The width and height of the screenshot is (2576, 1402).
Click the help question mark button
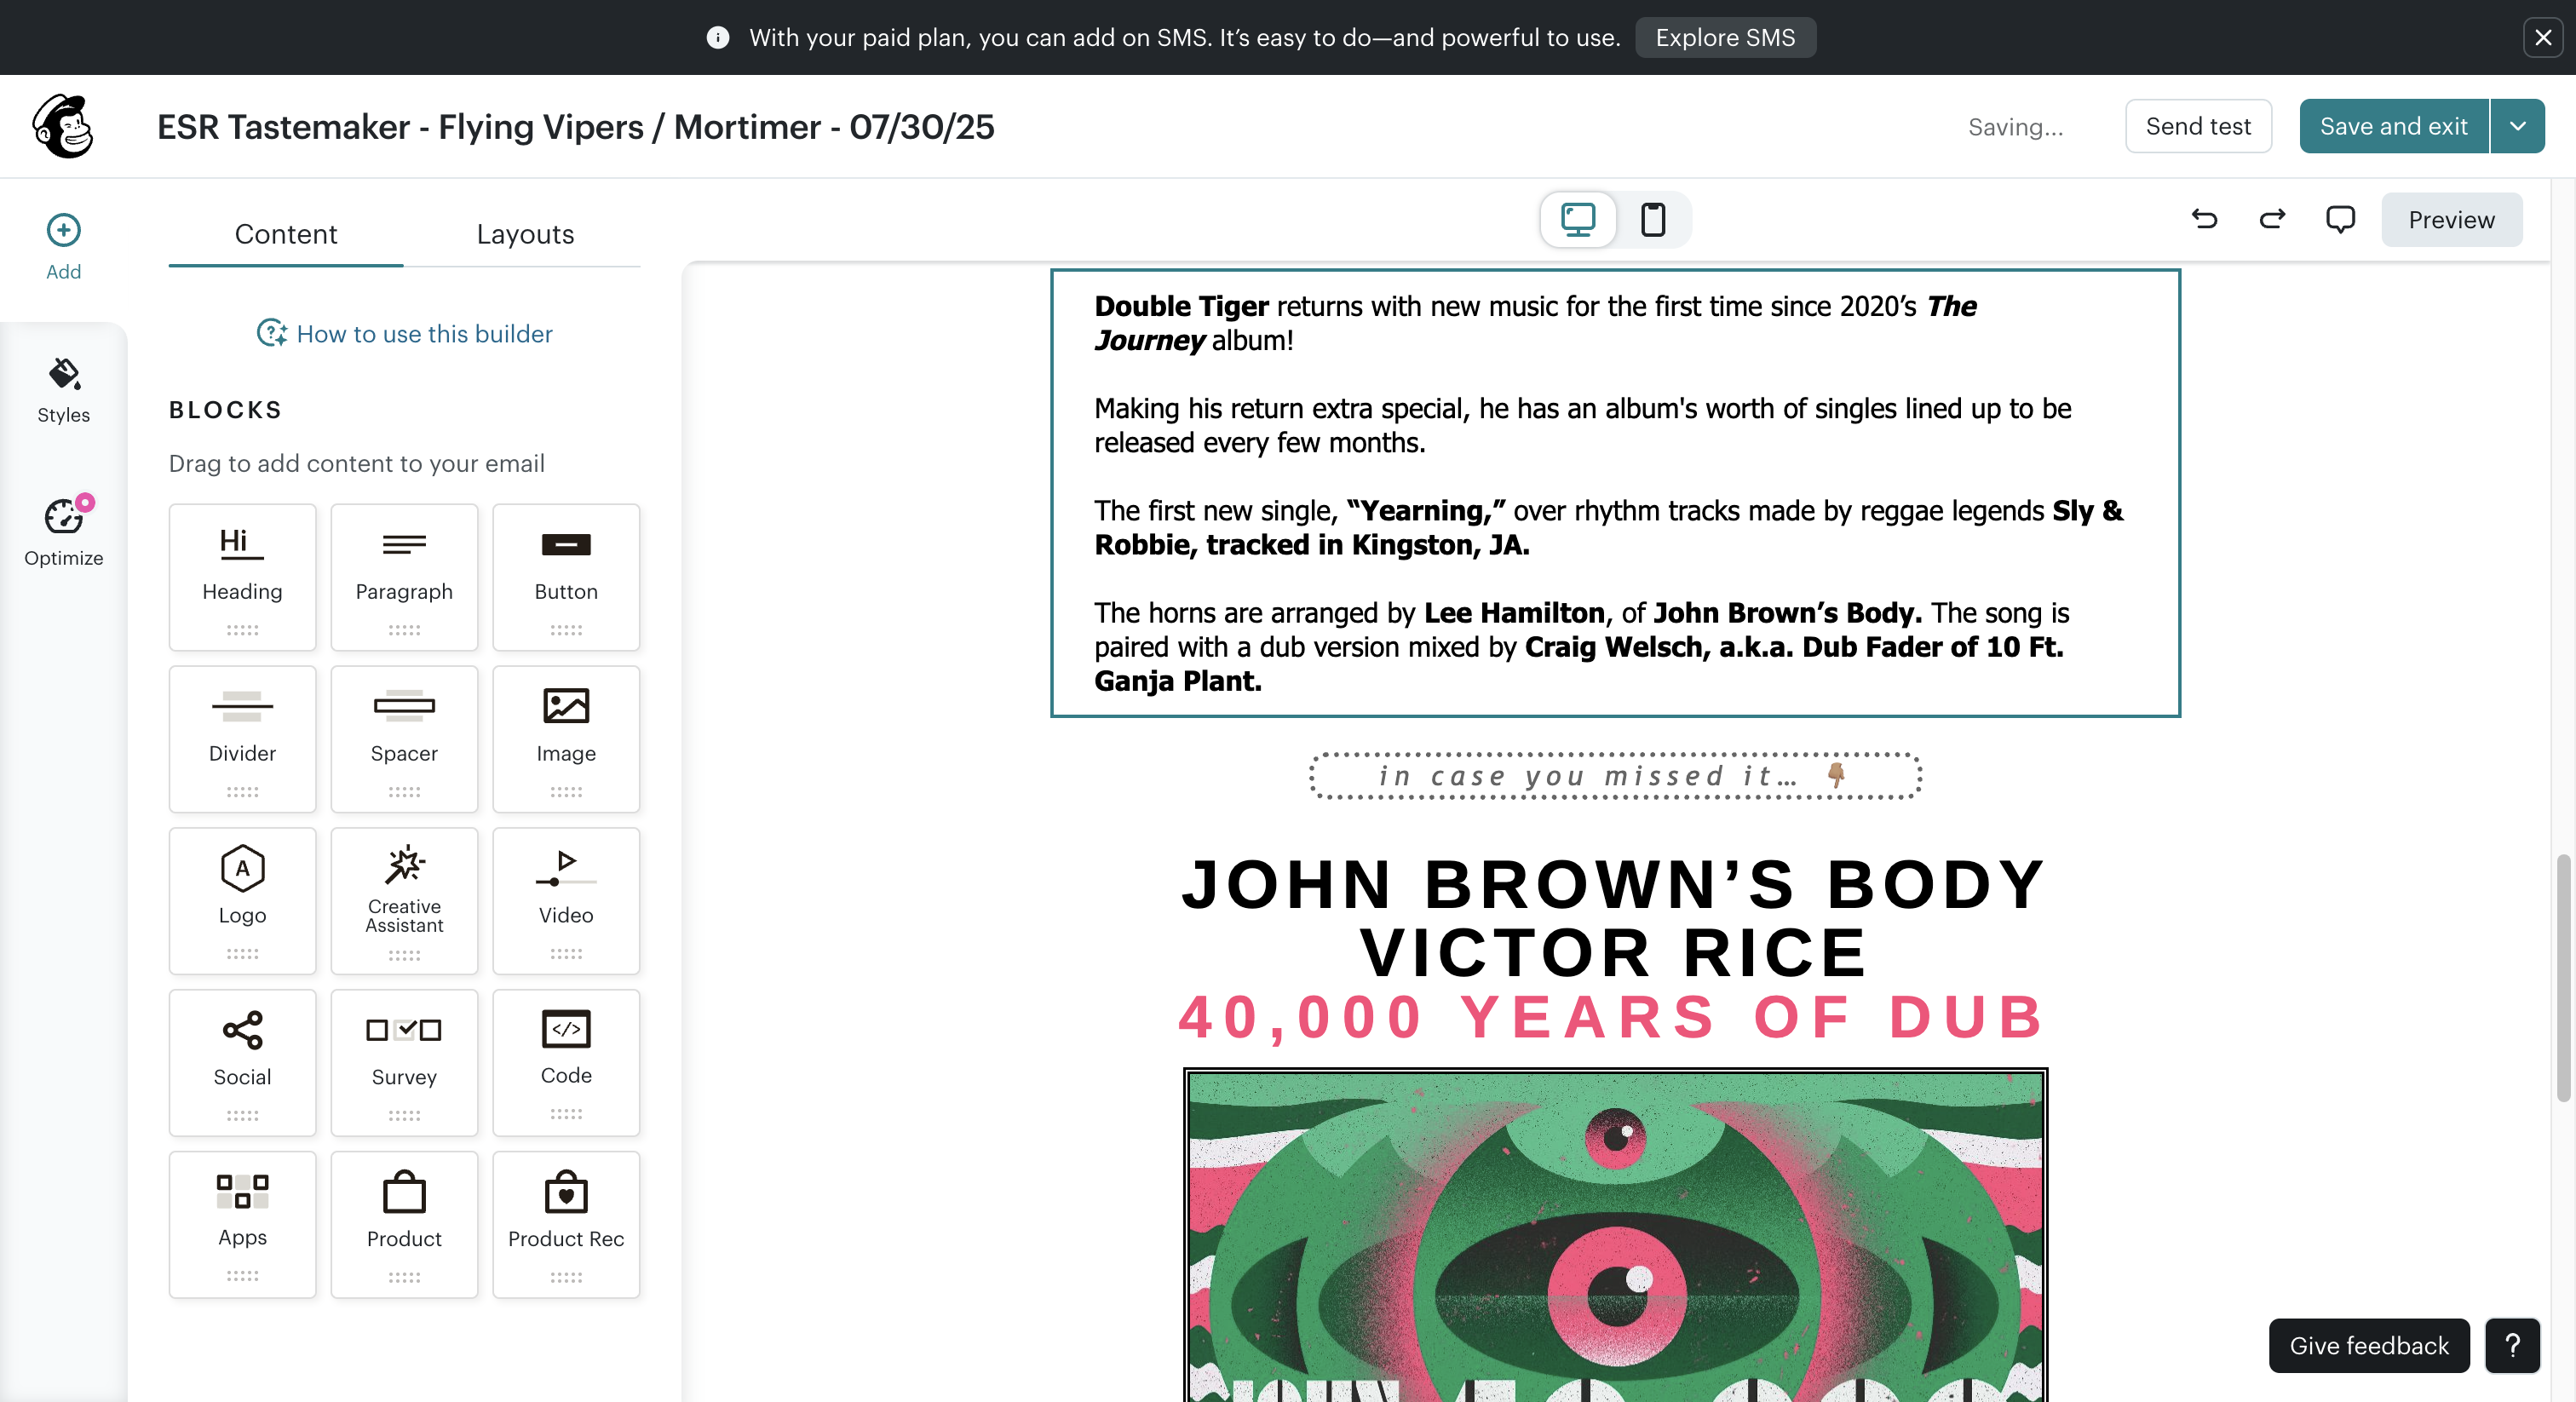point(2512,1346)
